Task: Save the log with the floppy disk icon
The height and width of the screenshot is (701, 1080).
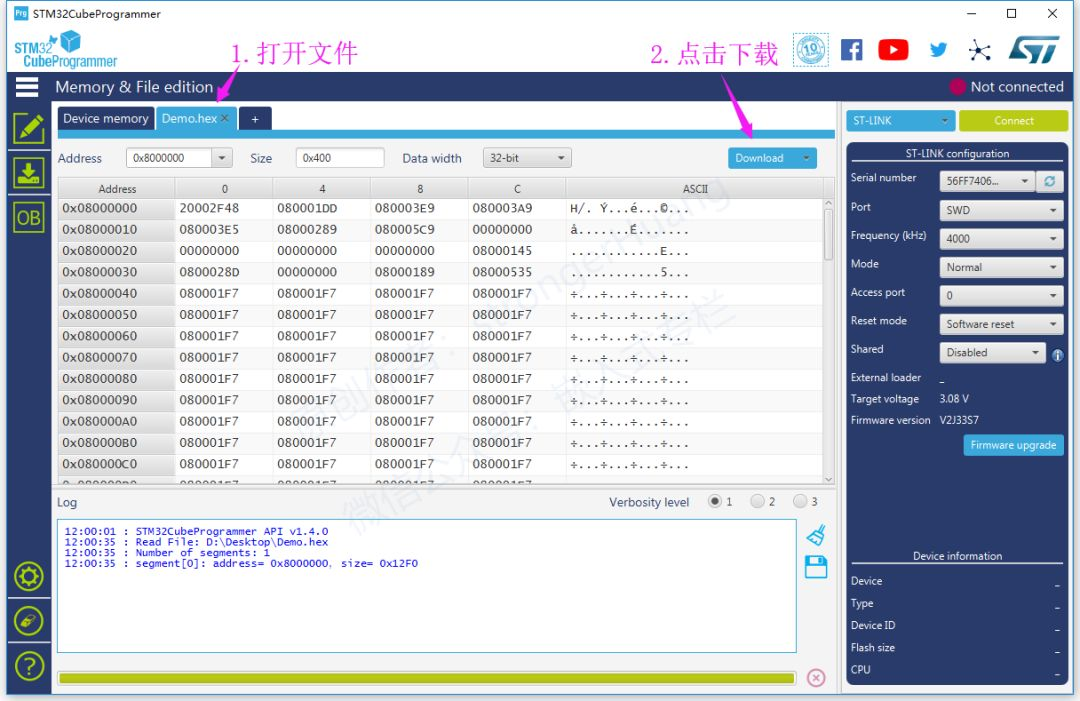Action: [x=816, y=567]
